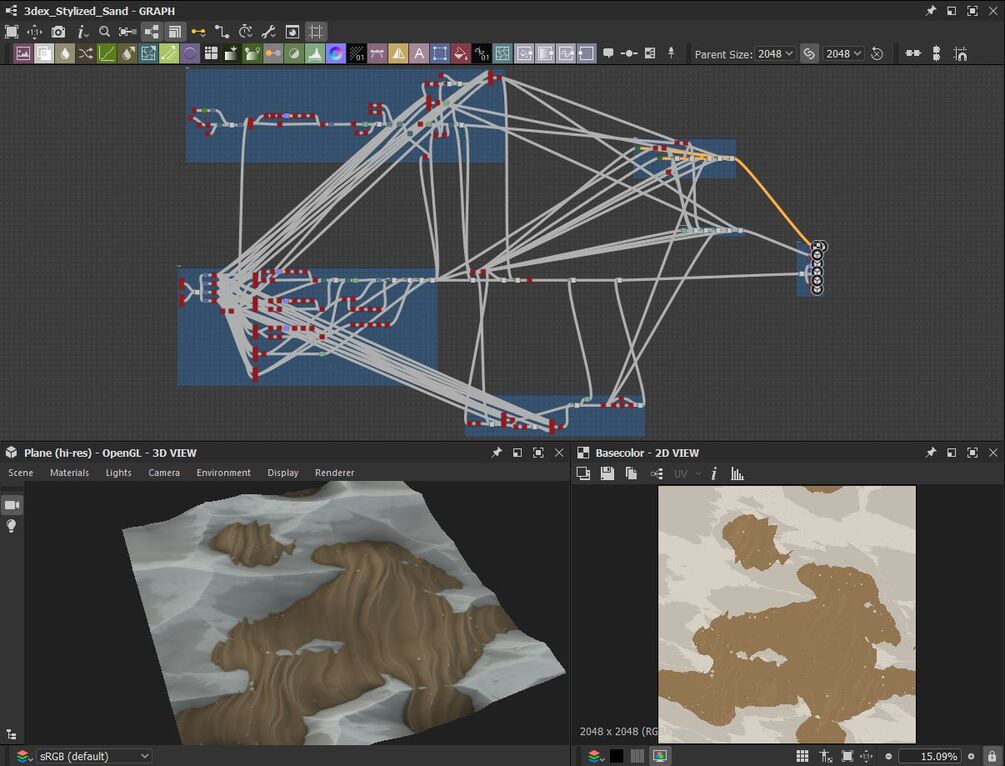This screenshot has height=766, width=1005.
Task: Open the Parent Size width dropdown
Action: click(776, 54)
